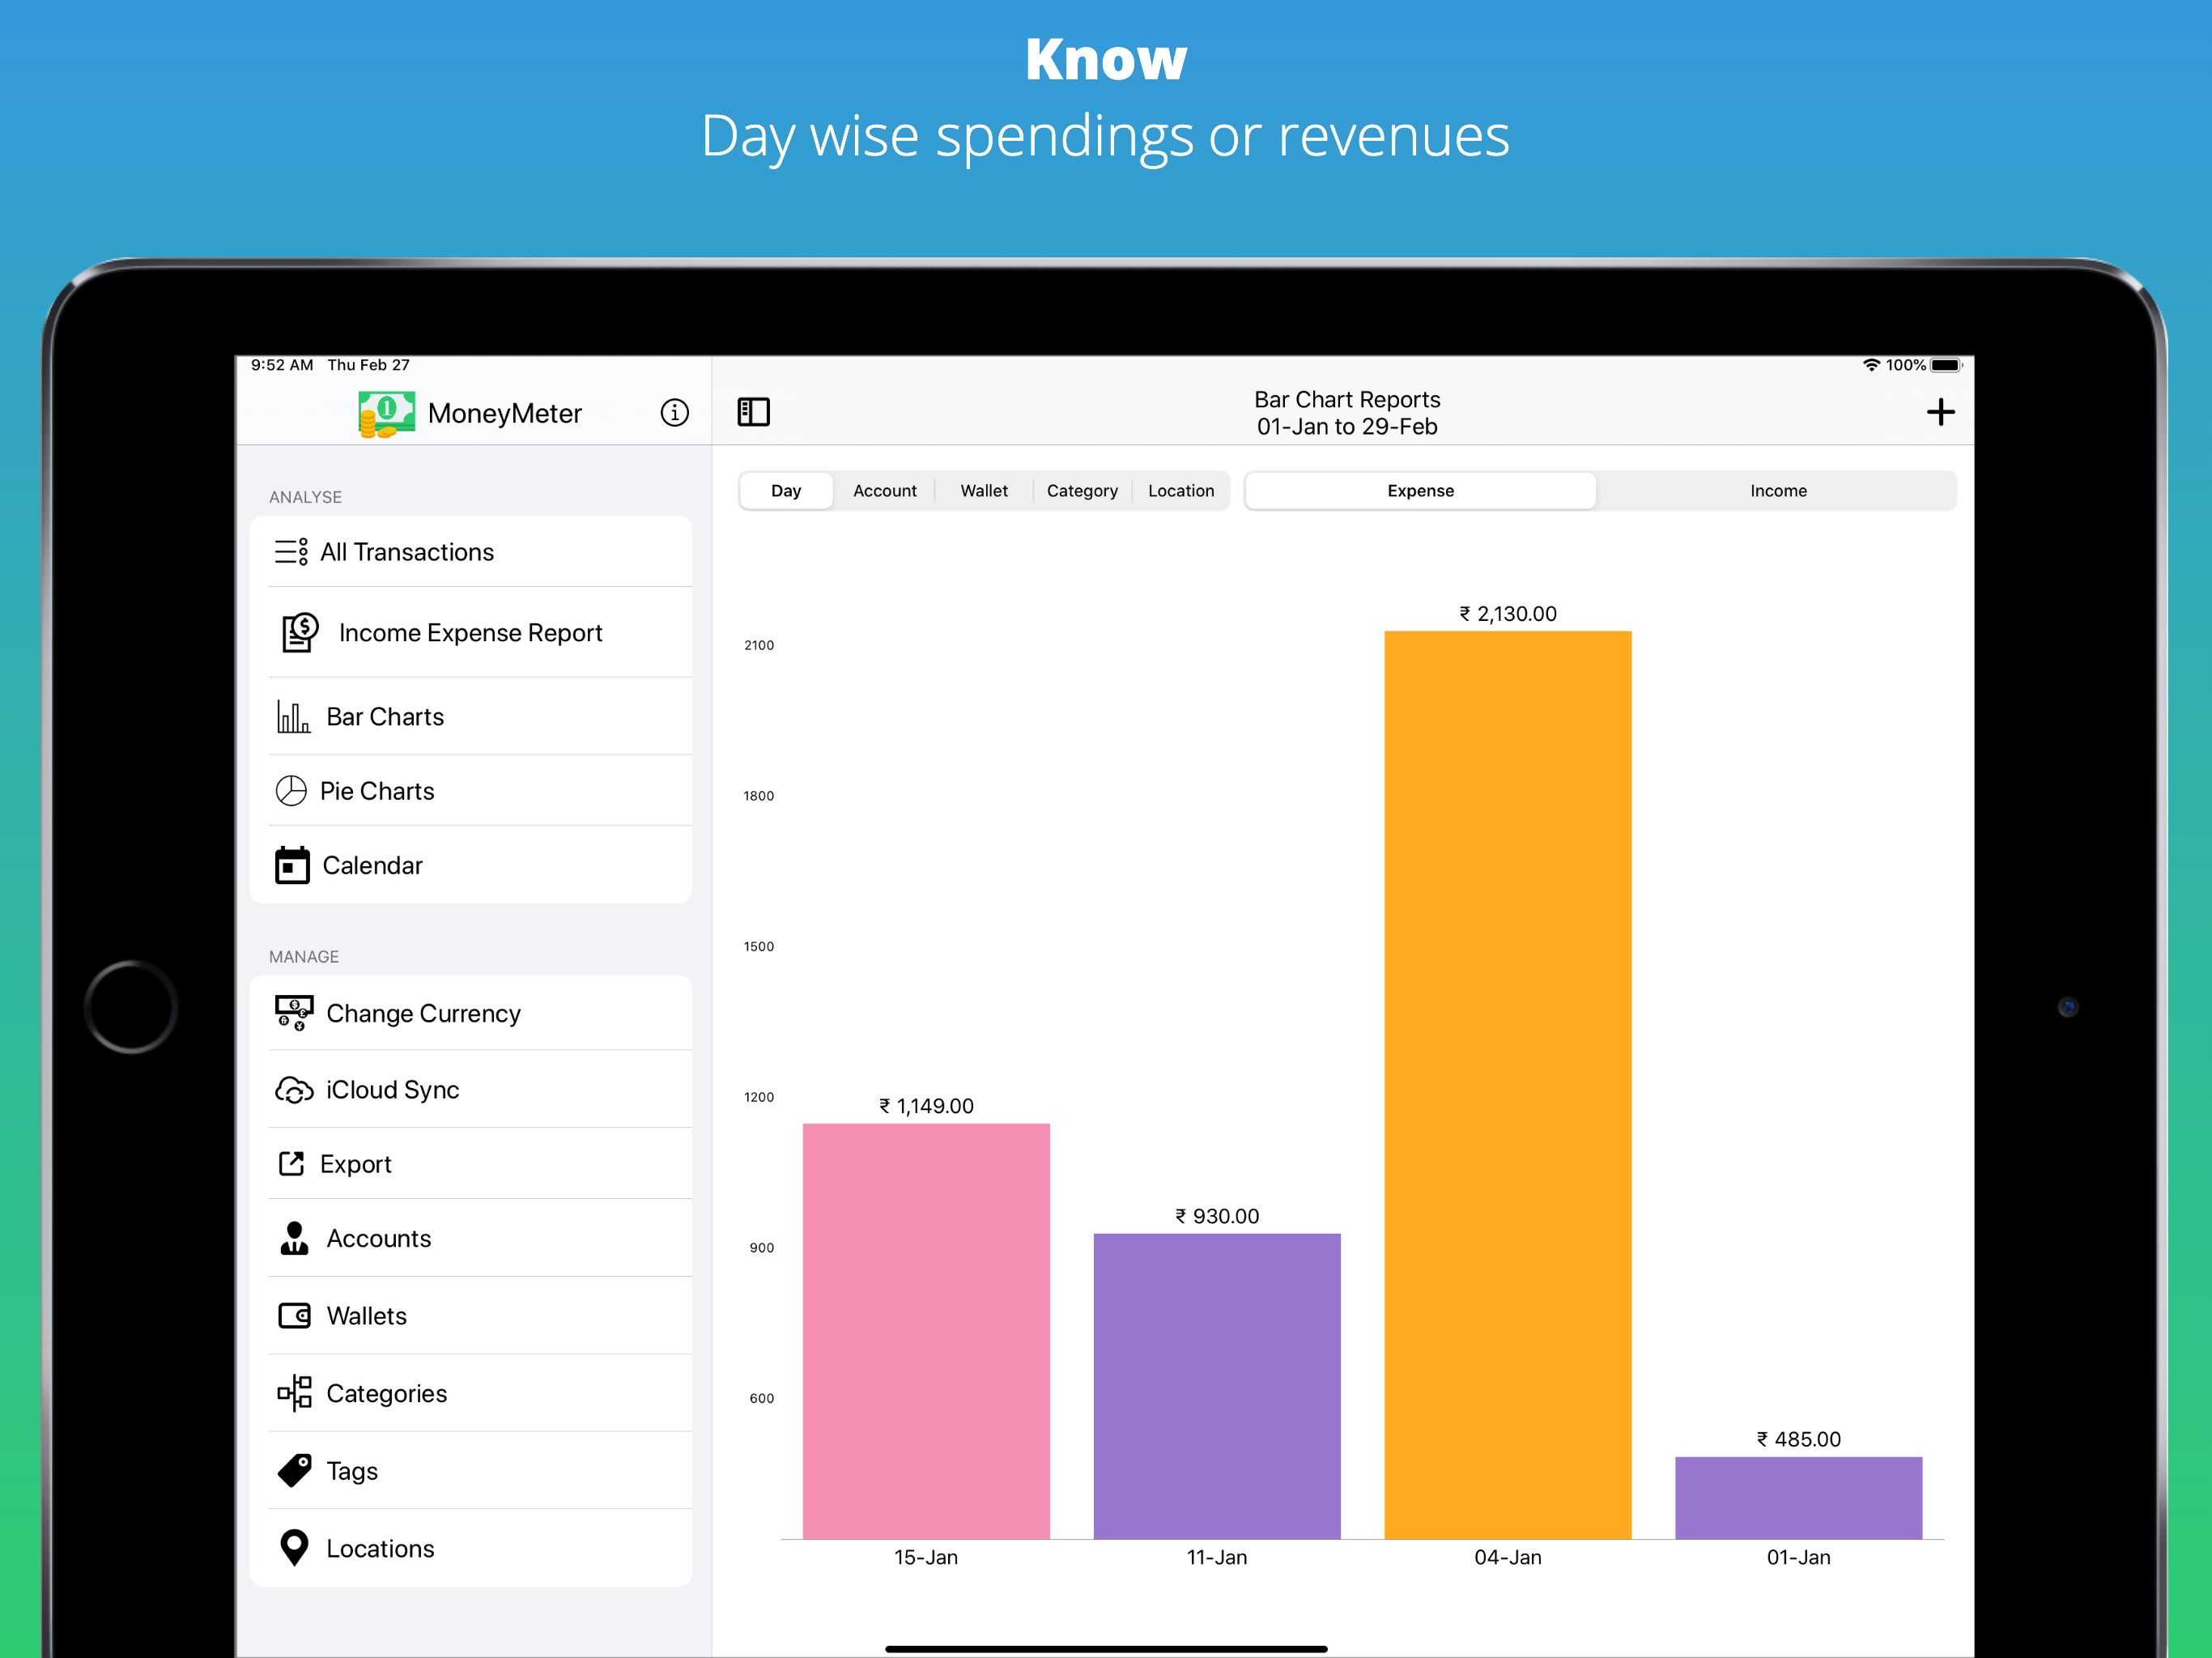Open Locations management
The image size is (2212, 1658).
click(380, 1547)
